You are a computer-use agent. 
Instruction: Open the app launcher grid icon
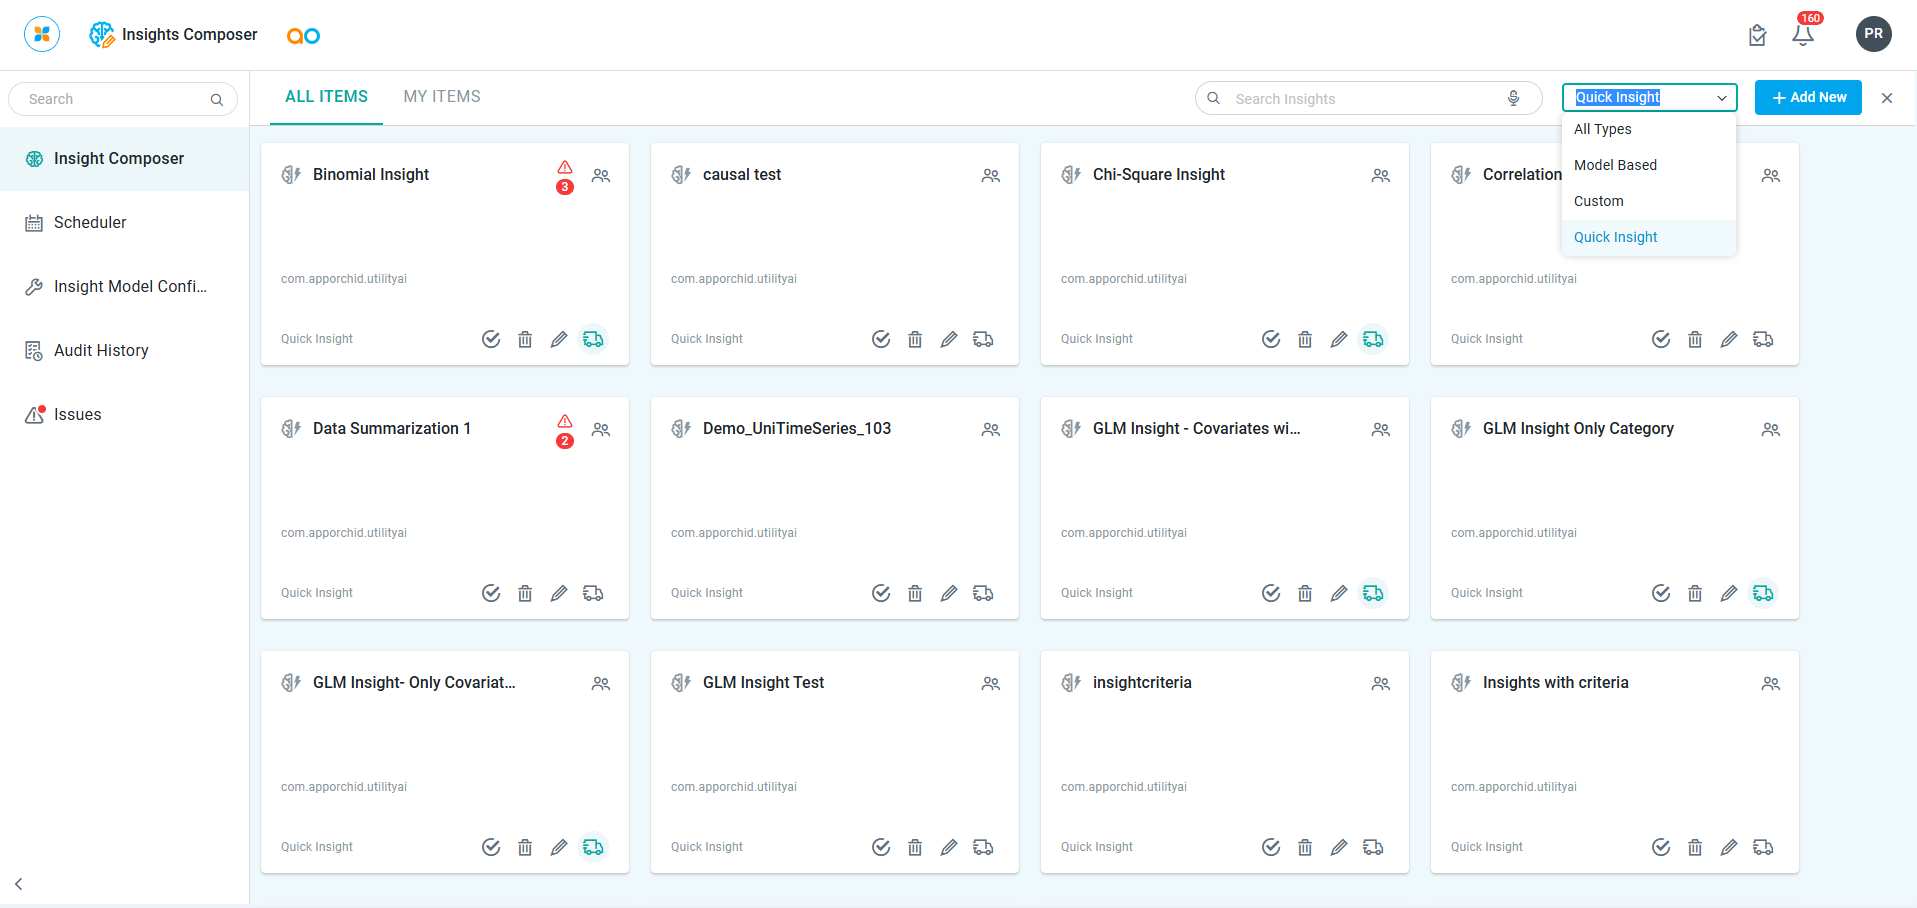42,34
